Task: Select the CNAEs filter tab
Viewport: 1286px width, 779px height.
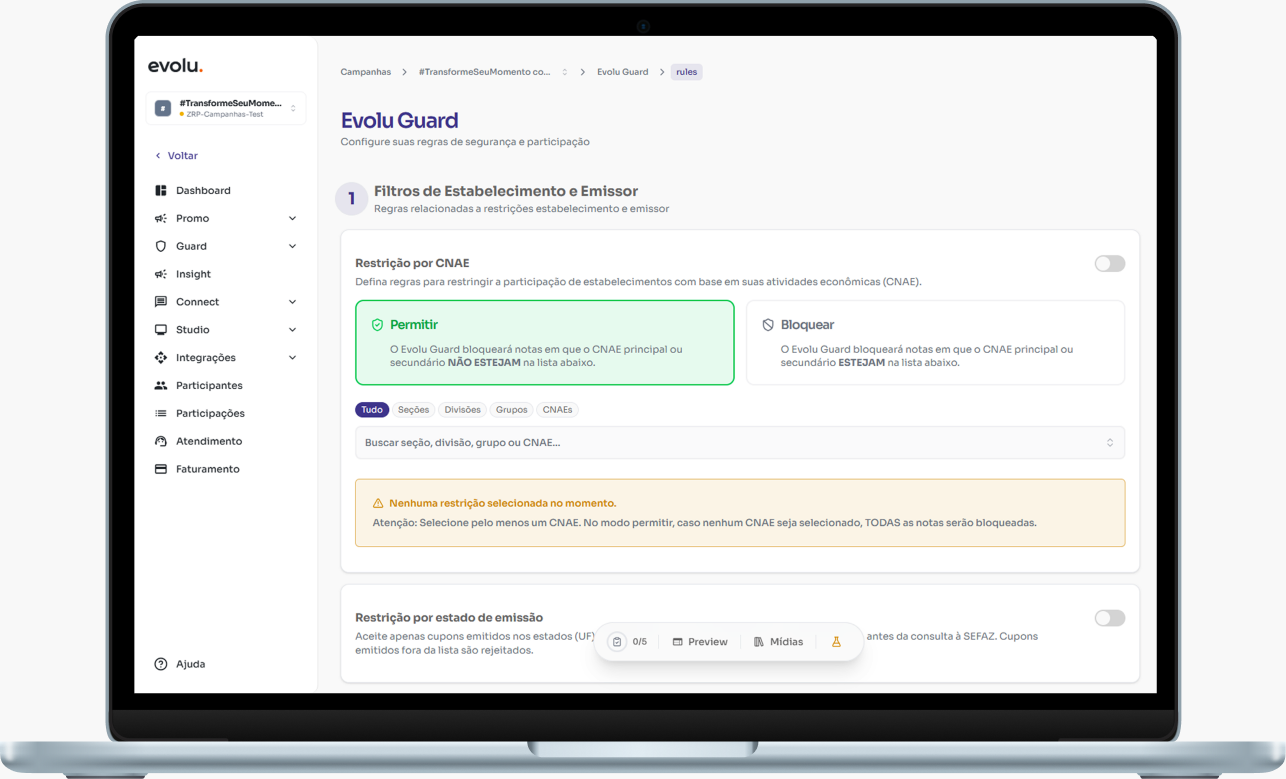Action: (557, 410)
